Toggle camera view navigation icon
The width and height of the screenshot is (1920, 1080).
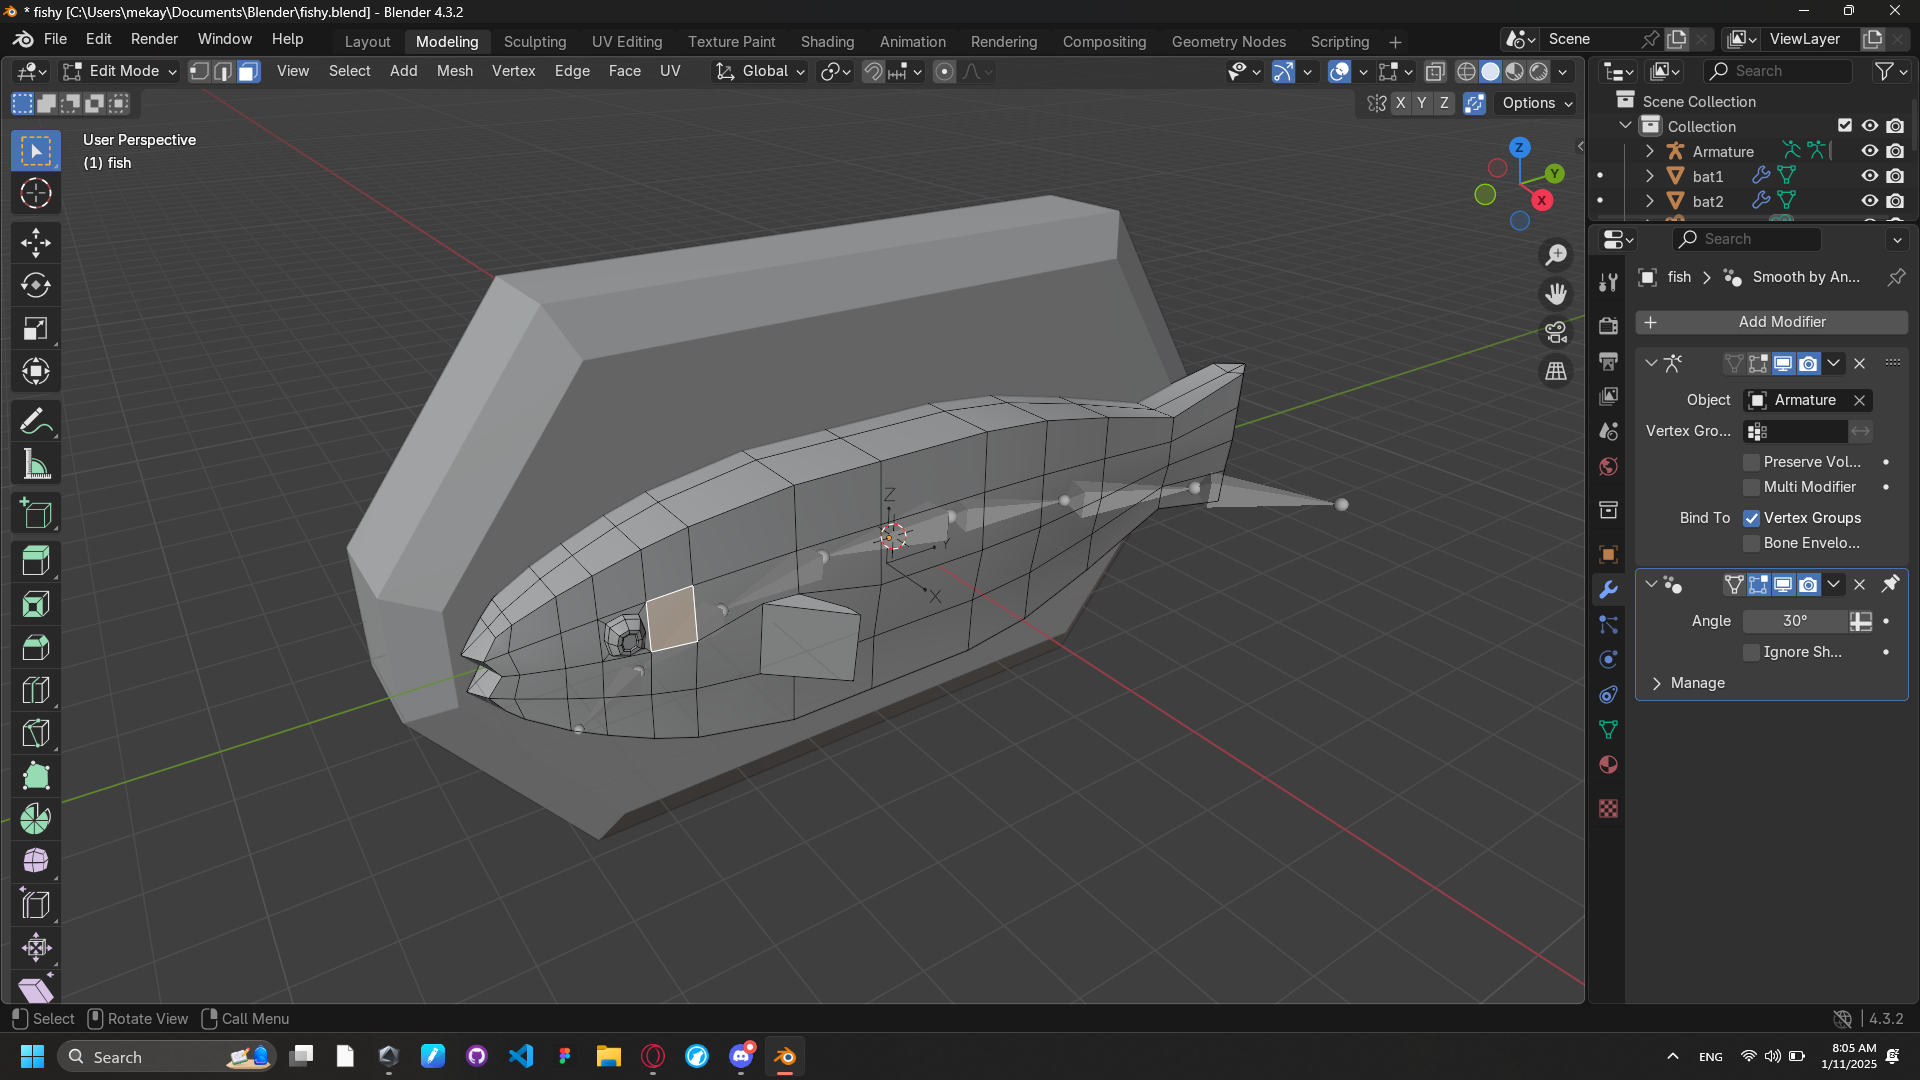point(1556,332)
